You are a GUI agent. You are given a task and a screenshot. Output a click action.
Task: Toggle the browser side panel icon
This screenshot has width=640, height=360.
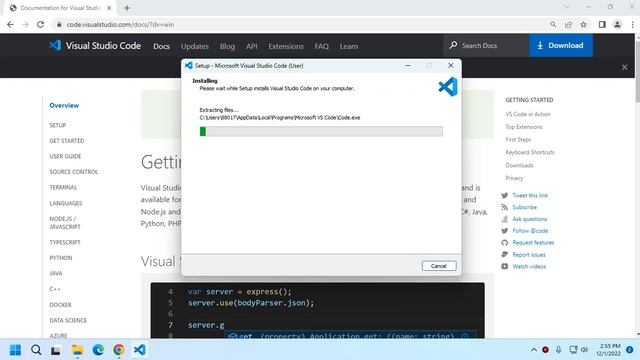point(602,24)
